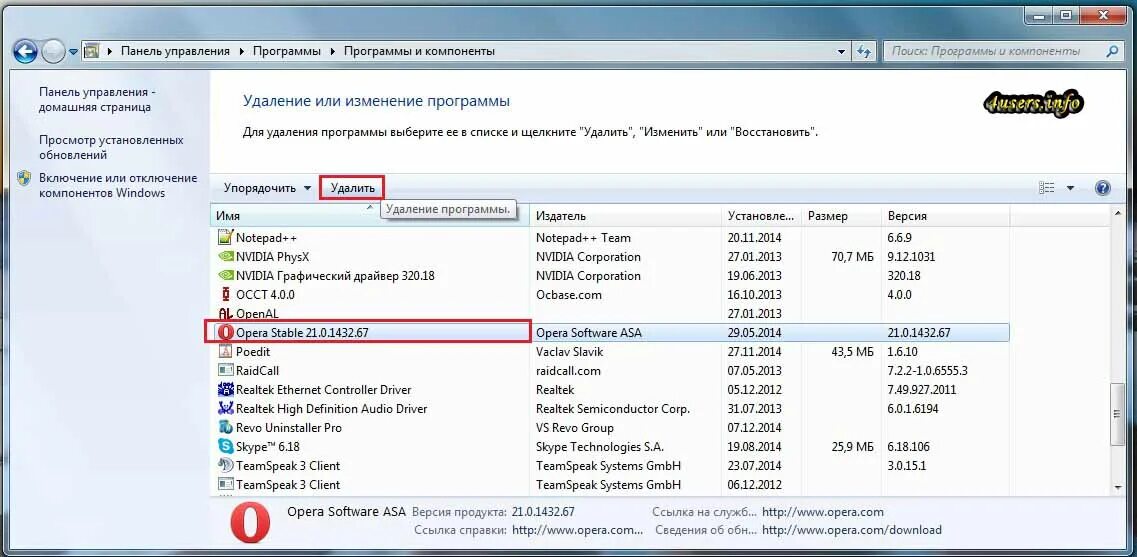The height and width of the screenshot is (557, 1137).
Task: Click the Skype 6.18 icon
Action: point(225,447)
